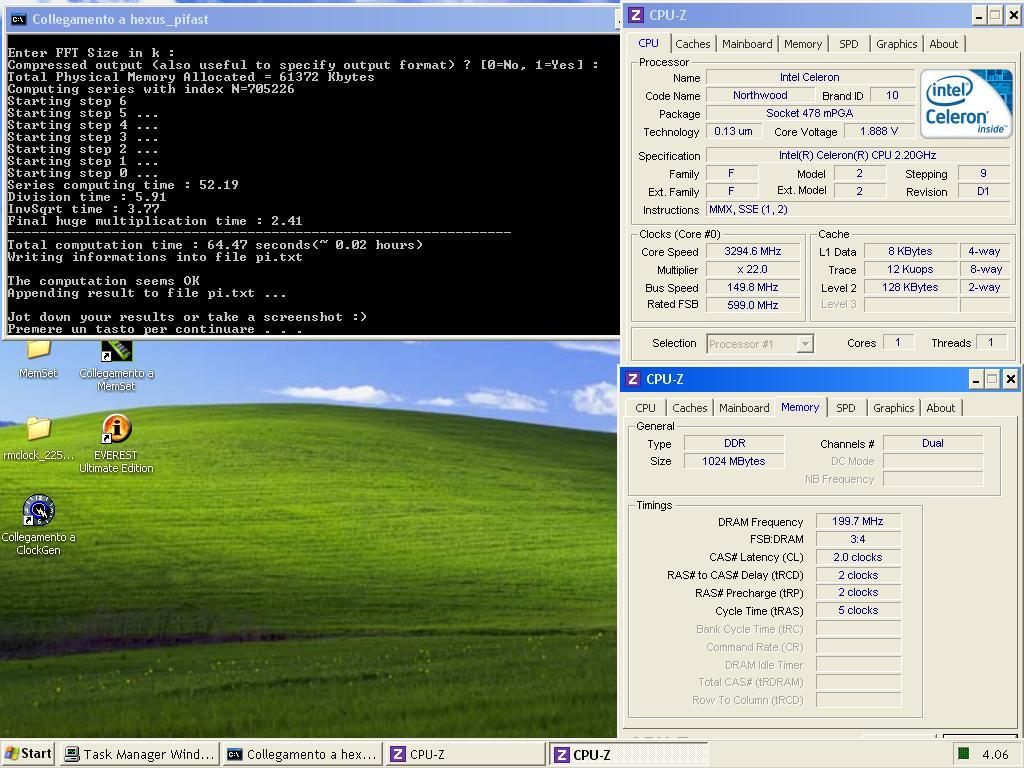Click the L1 Data 8 KBytes field
The width and height of the screenshot is (1024, 768).
(910, 251)
